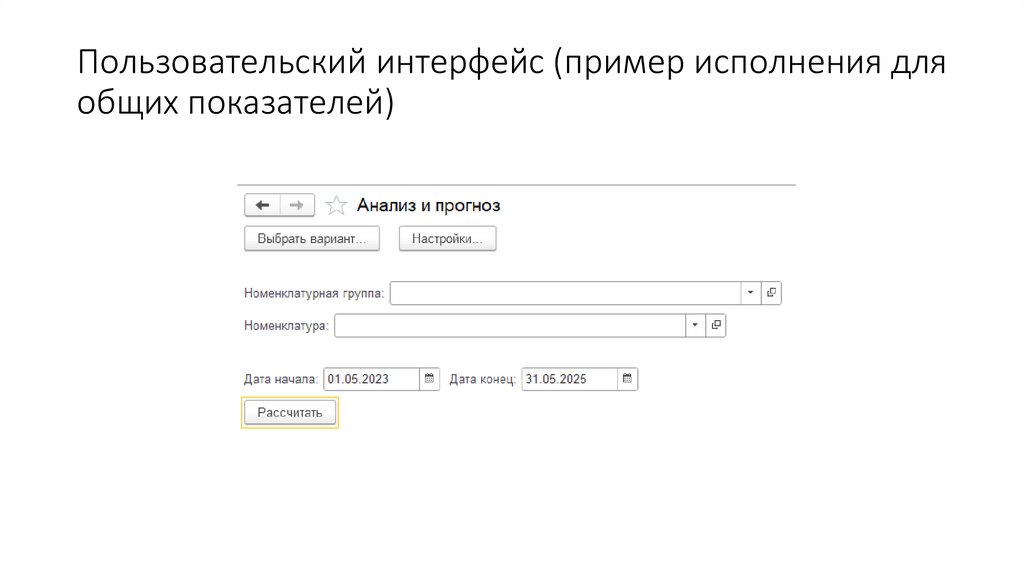Click the Рассчитать button
The width and height of the screenshot is (1024, 574).
point(290,412)
